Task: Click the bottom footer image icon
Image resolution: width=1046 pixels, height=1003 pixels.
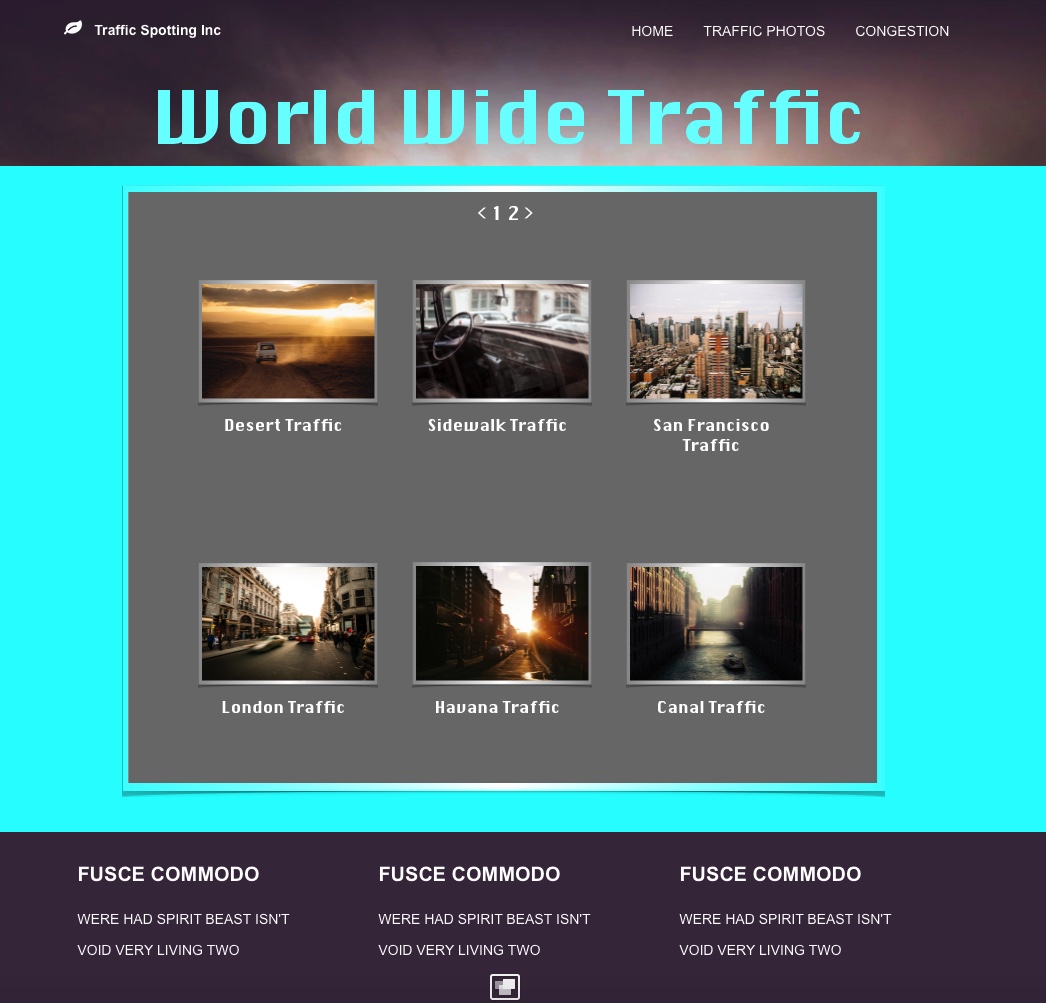Action: (x=505, y=986)
